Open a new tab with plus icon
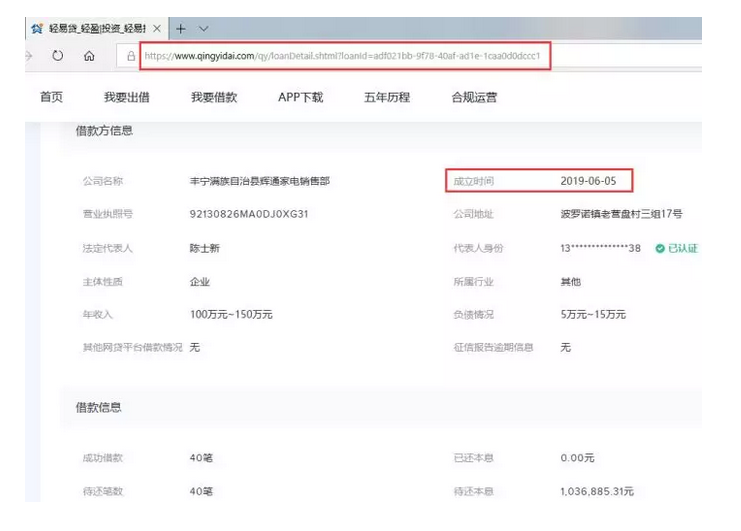Viewport: 741px width, 531px height. pos(181,29)
